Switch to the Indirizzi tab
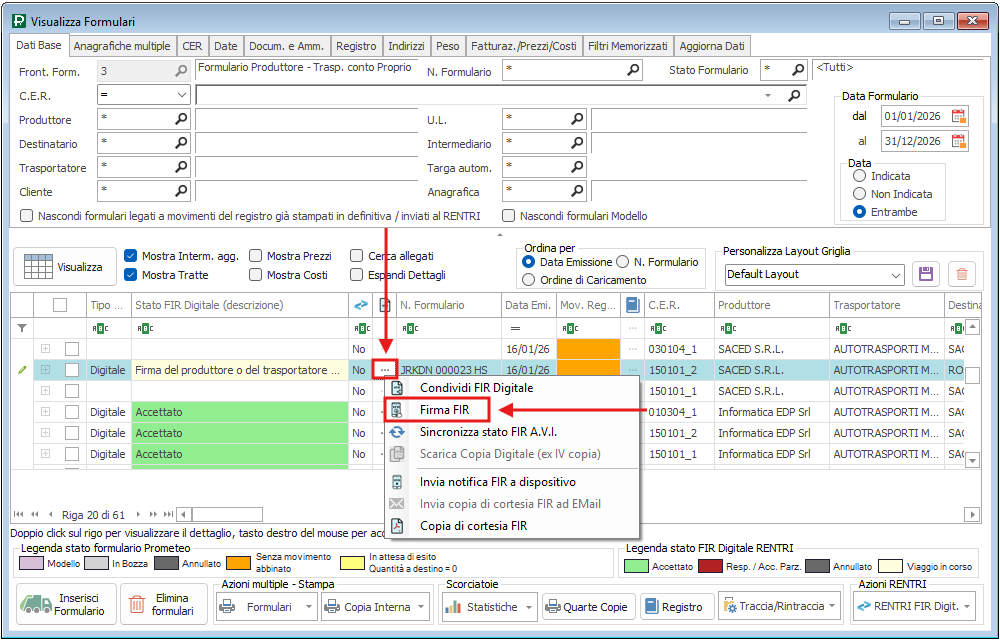This screenshot has height=640, width=1000. [406, 46]
